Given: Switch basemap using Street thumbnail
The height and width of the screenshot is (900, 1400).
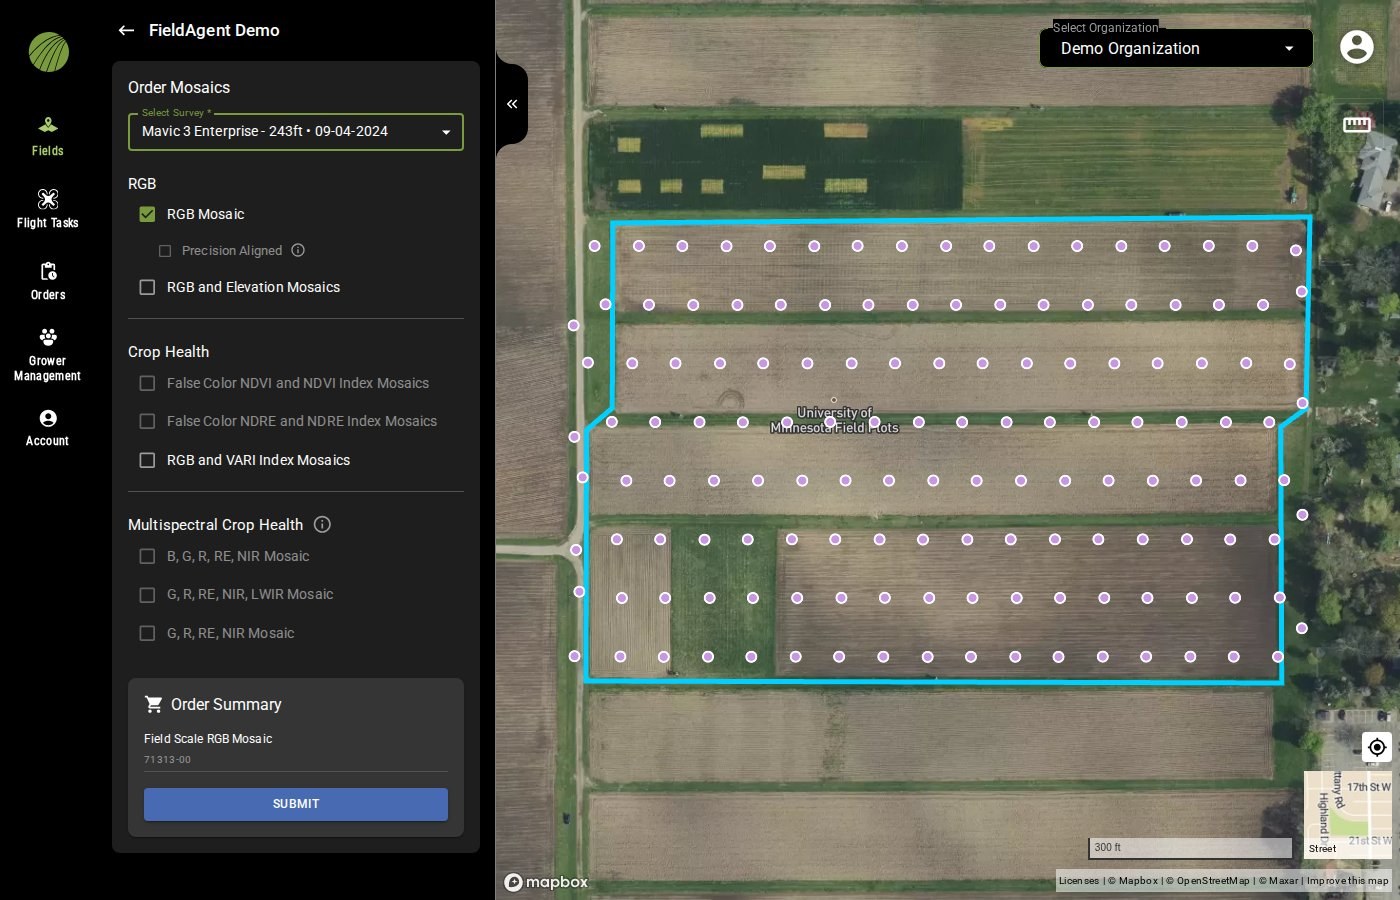Looking at the screenshot, I should pos(1348,815).
